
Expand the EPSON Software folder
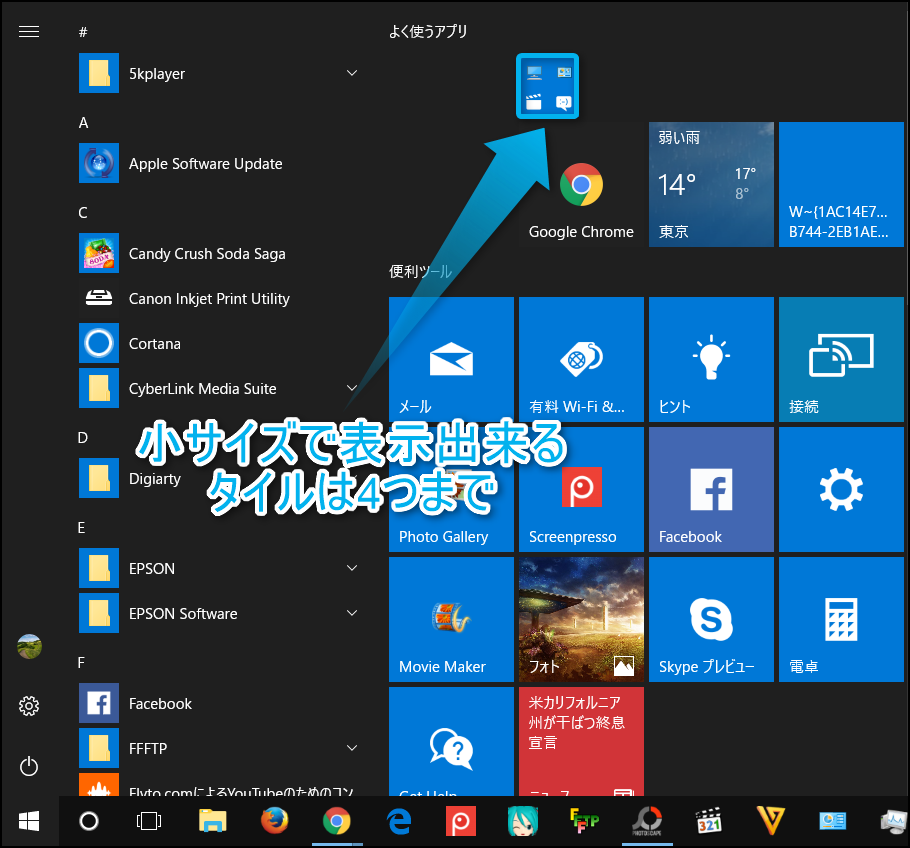(352, 613)
